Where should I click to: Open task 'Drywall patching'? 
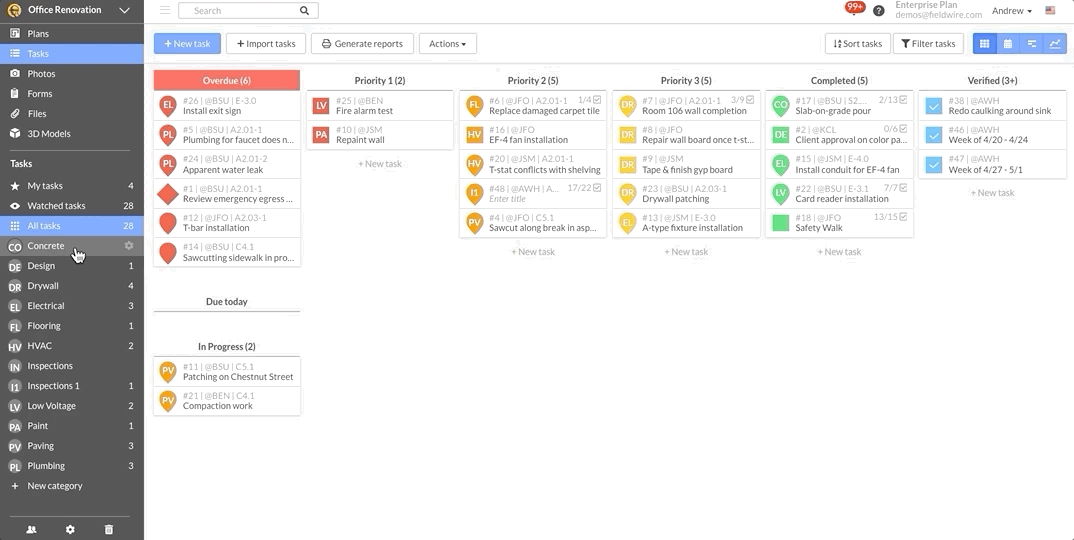point(686,194)
